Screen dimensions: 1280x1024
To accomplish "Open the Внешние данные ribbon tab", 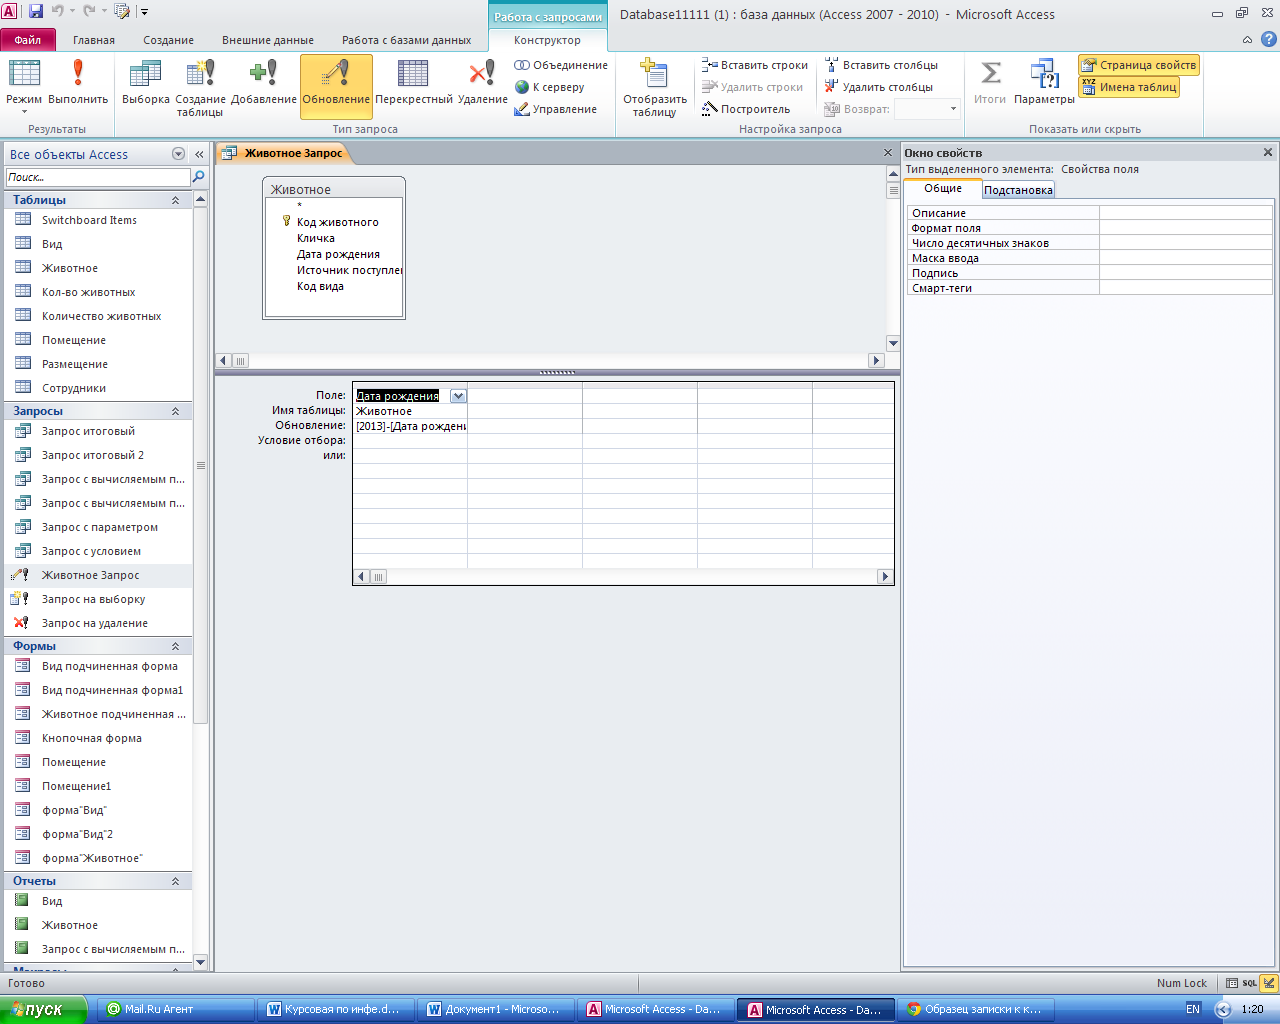I will (x=268, y=40).
